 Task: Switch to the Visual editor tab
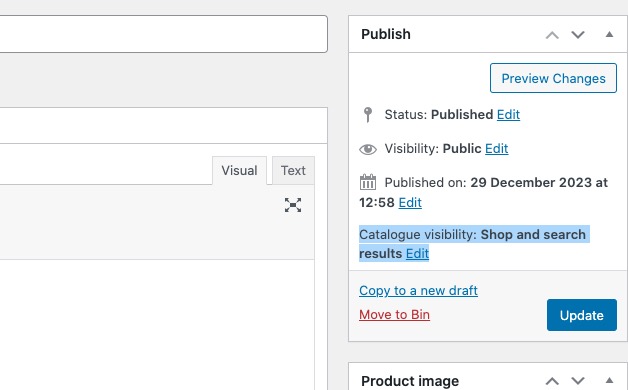(x=239, y=171)
